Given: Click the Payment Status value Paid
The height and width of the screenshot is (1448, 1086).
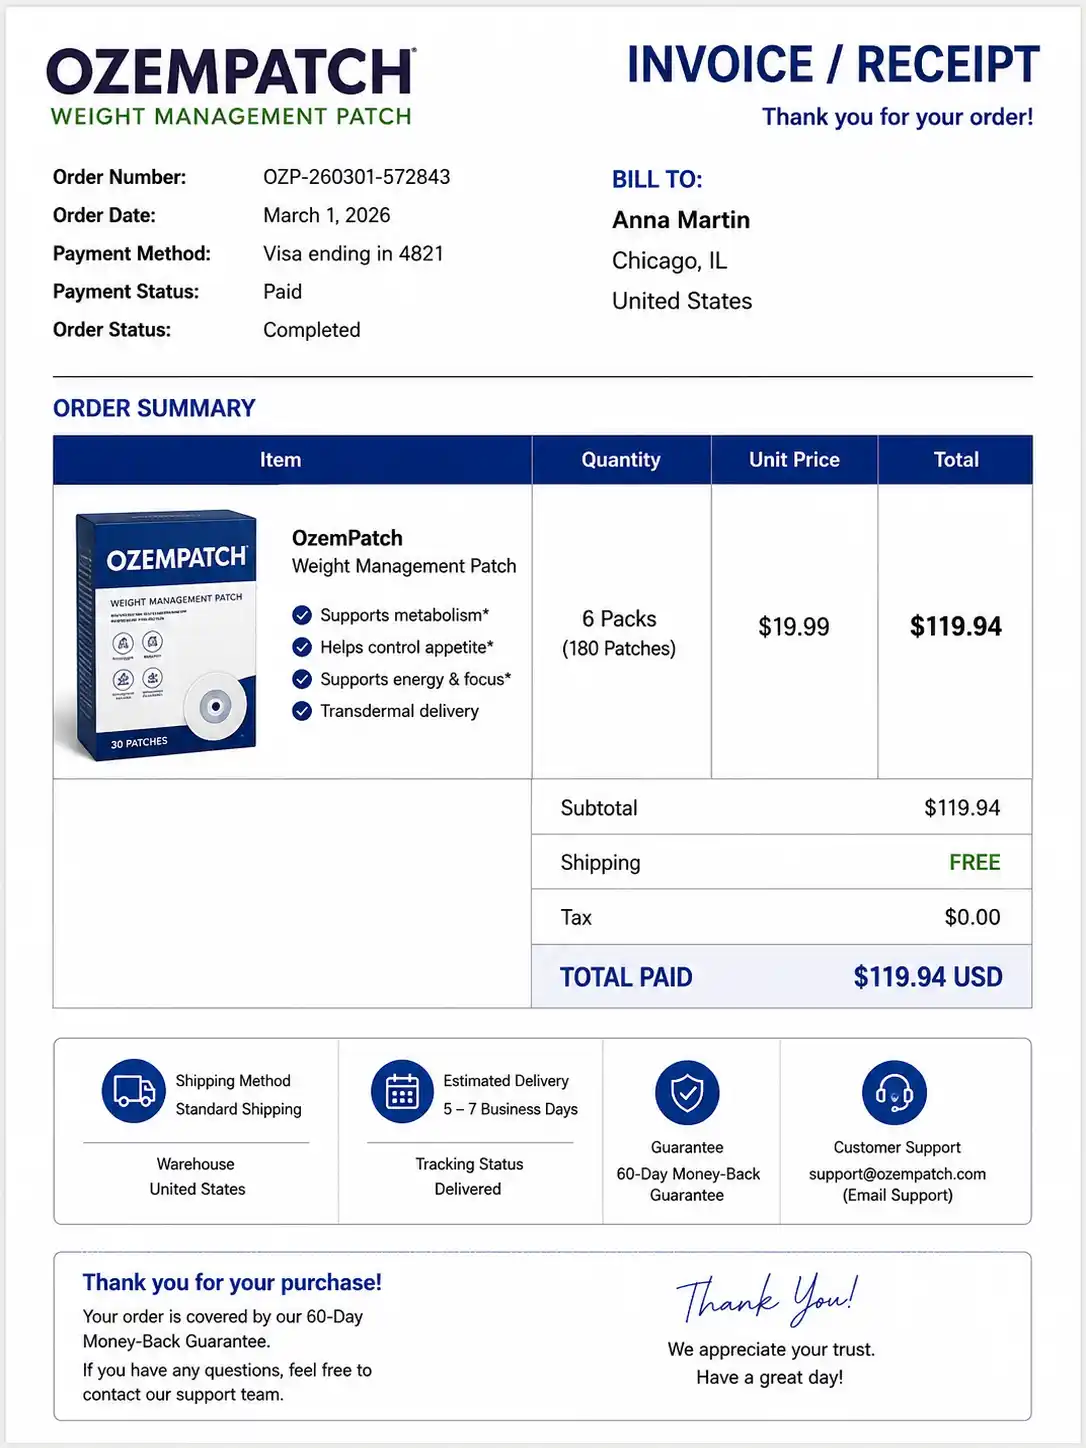Looking at the screenshot, I should (x=282, y=291).
